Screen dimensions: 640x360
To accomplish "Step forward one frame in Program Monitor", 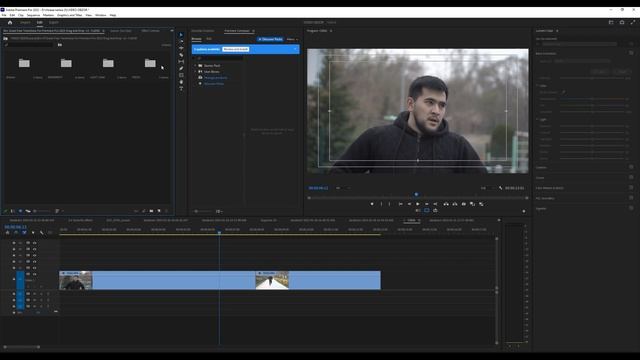I will click(x=427, y=204).
